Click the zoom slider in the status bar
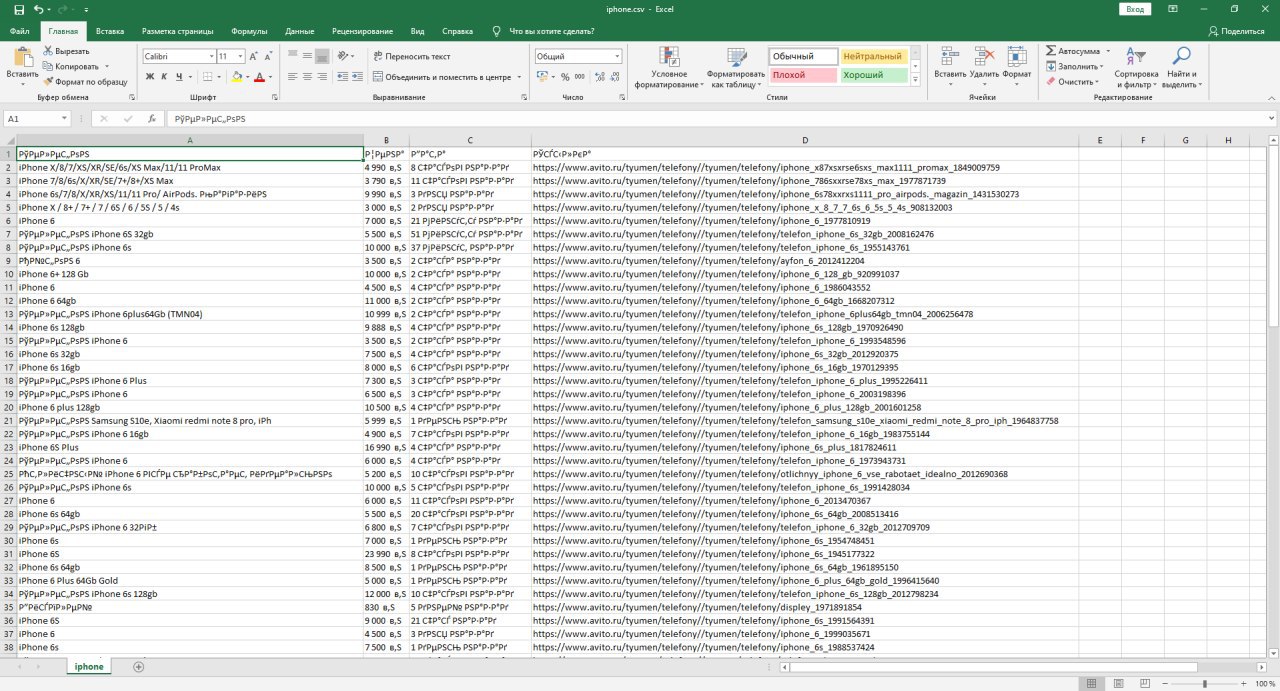 tap(1204, 684)
